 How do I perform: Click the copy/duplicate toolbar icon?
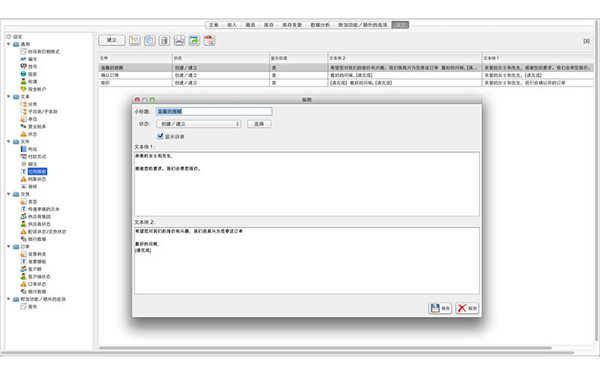point(150,40)
